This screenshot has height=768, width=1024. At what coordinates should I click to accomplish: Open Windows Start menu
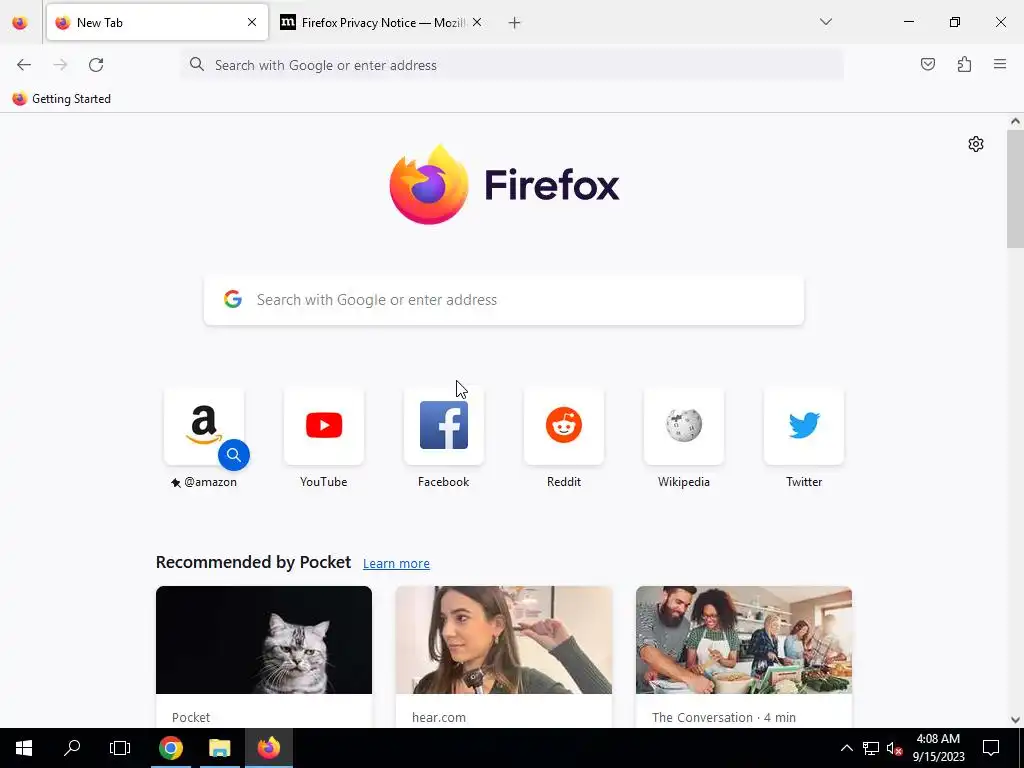(24, 748)
